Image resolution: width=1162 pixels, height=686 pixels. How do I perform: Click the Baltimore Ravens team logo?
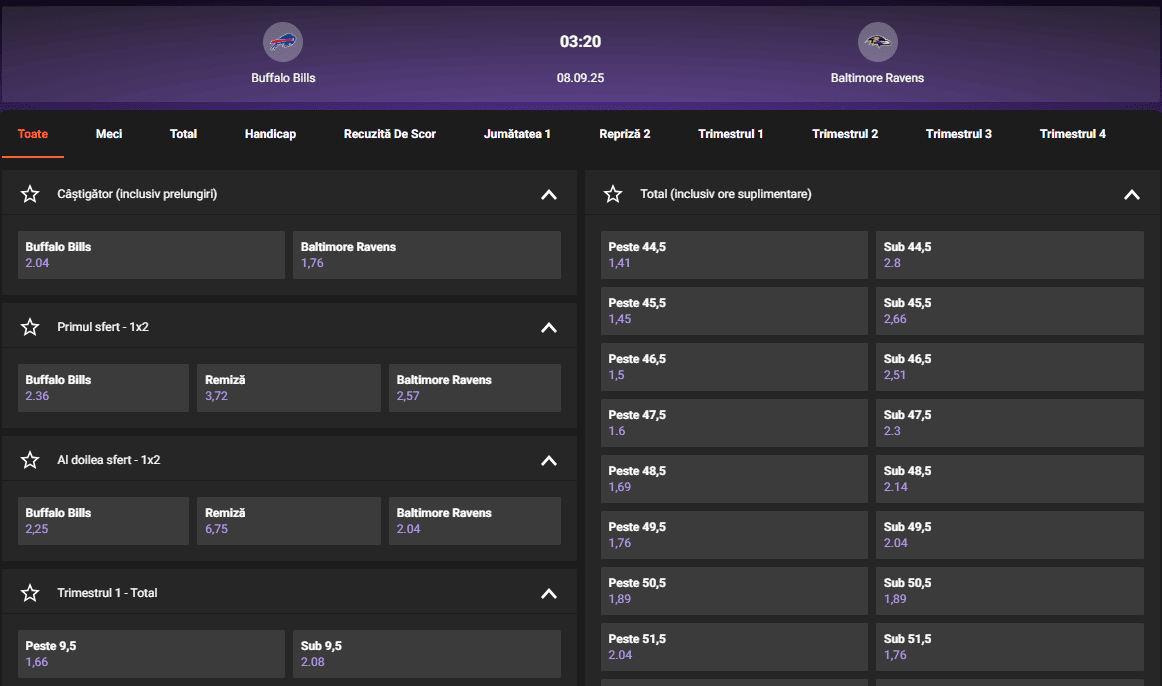[877, 42]
